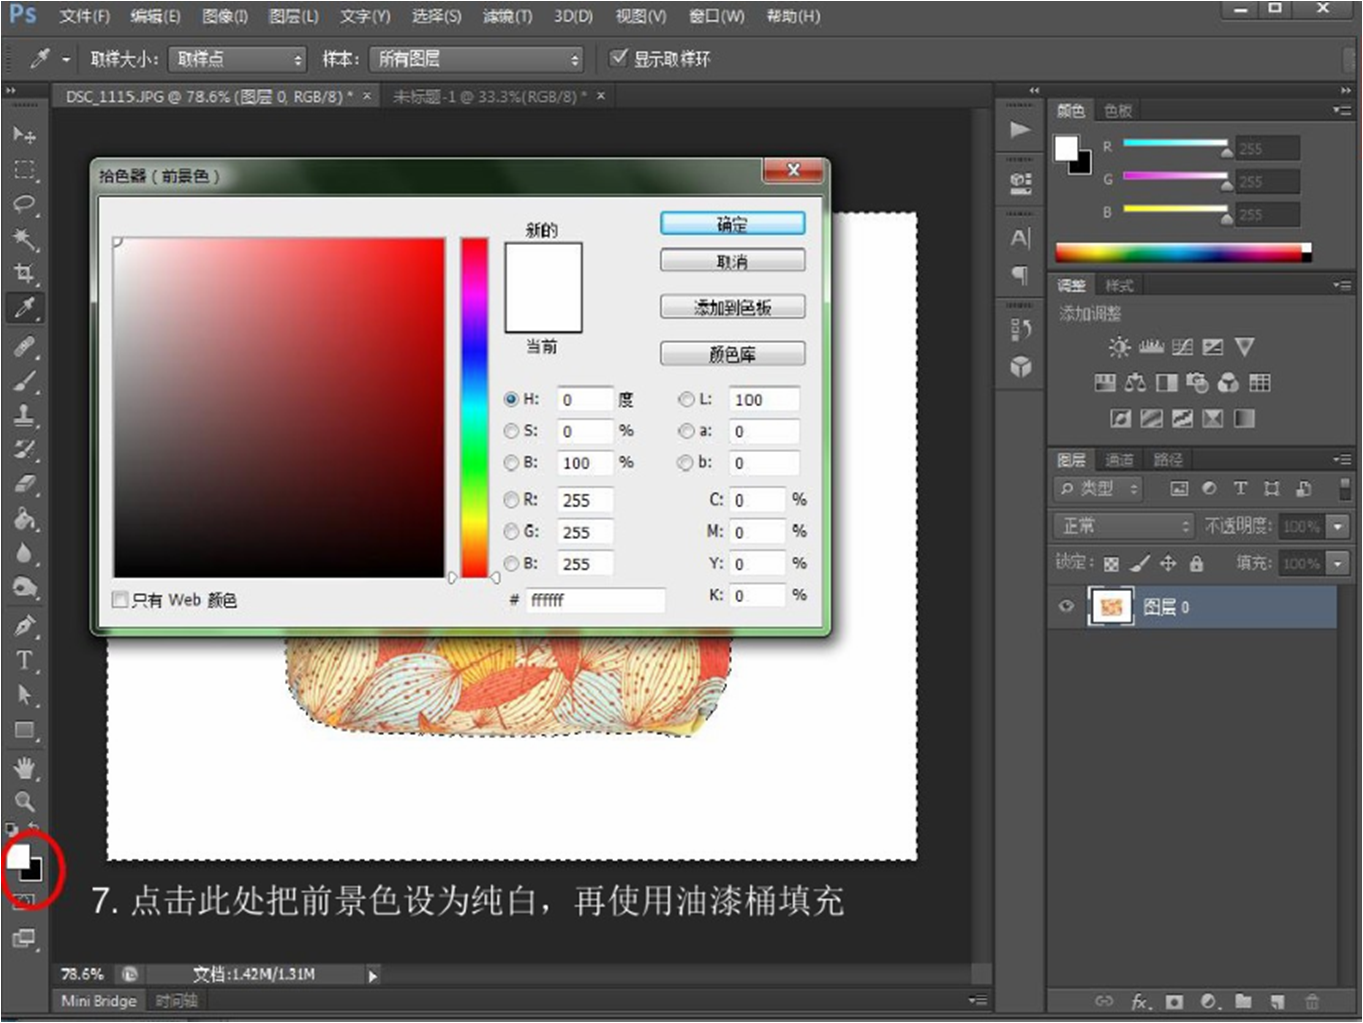
Task: Hide 图层 0 using eye icon
Action: point(1066,606)
